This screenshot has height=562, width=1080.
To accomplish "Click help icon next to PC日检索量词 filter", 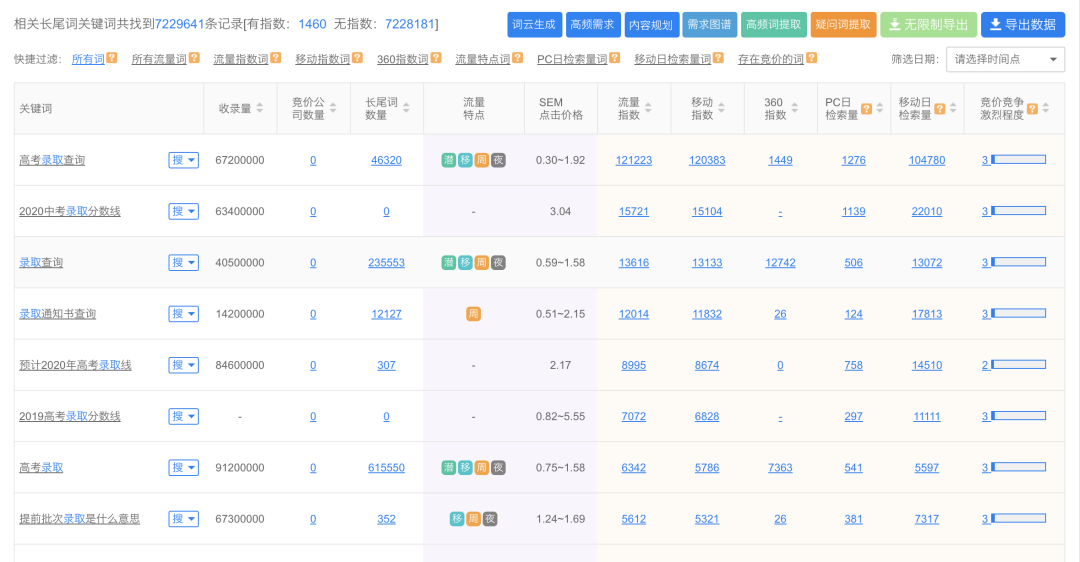I will [615, 59].
